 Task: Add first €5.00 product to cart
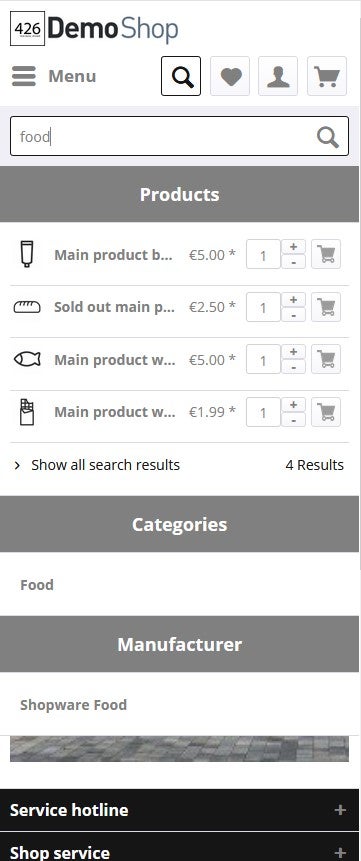326,254
